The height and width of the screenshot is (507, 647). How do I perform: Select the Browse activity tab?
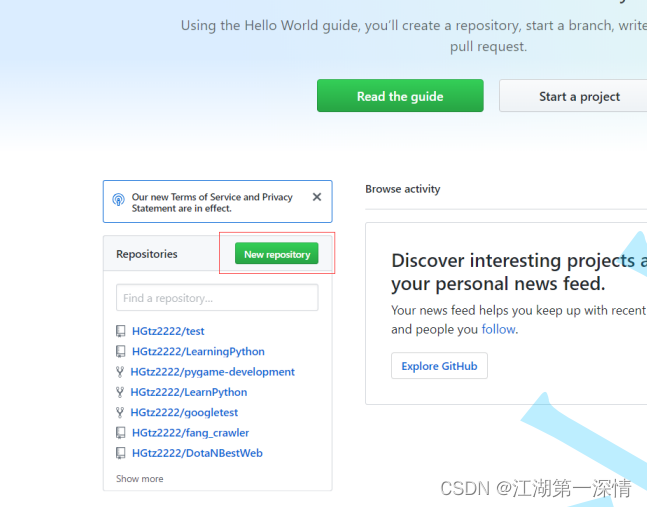pos(402,189)
